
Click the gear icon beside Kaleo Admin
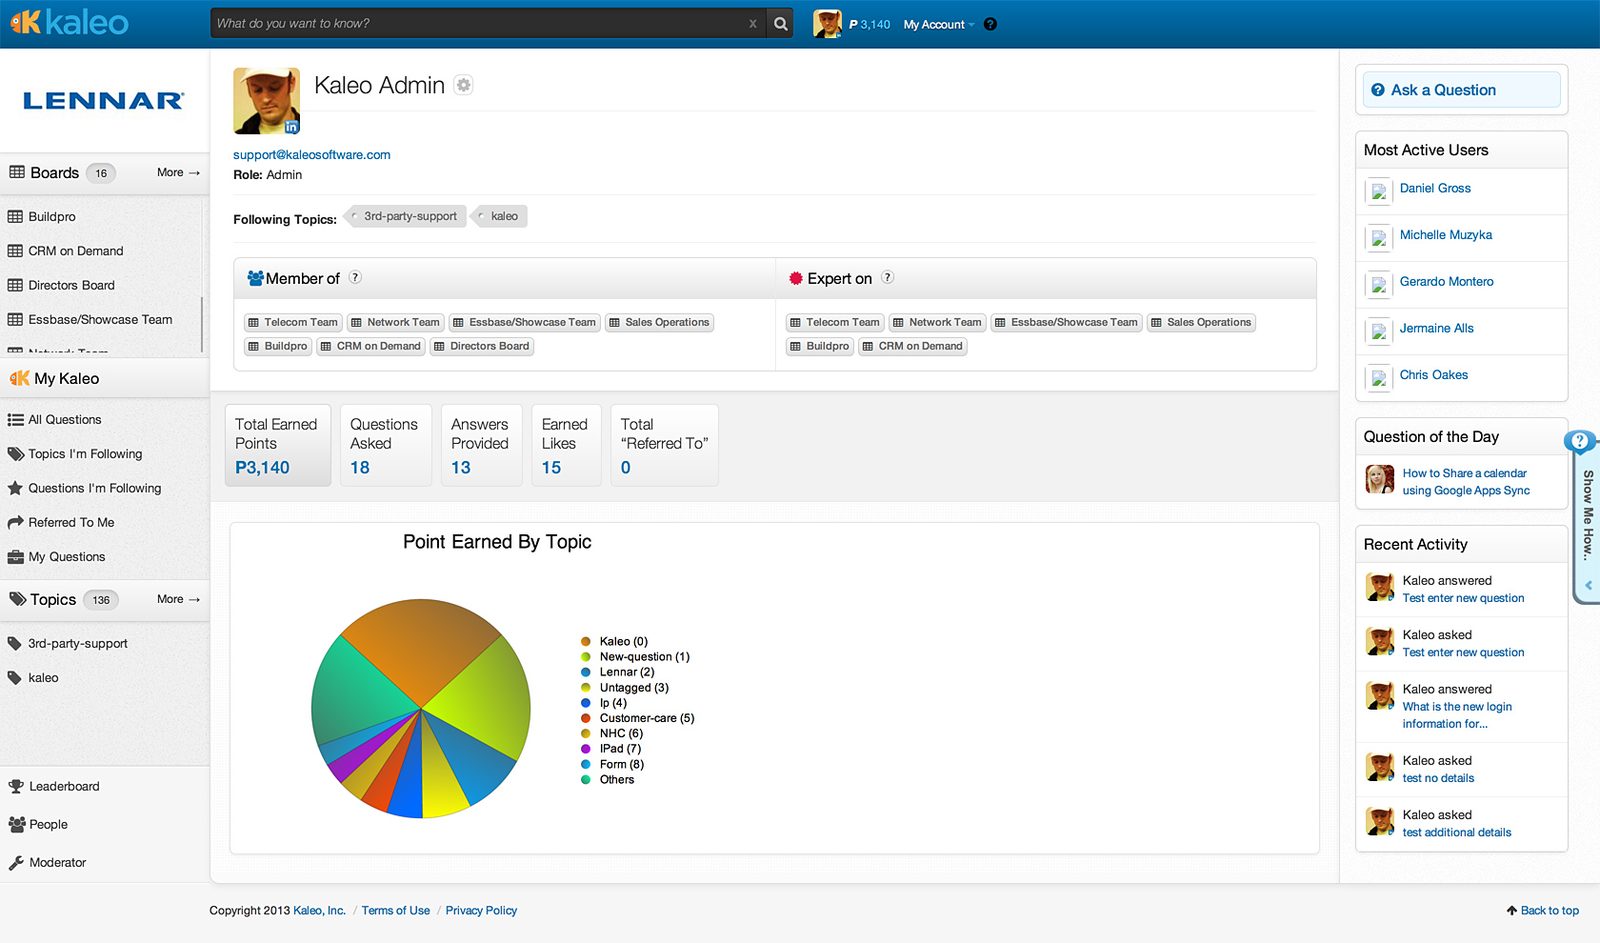point(463,85)
